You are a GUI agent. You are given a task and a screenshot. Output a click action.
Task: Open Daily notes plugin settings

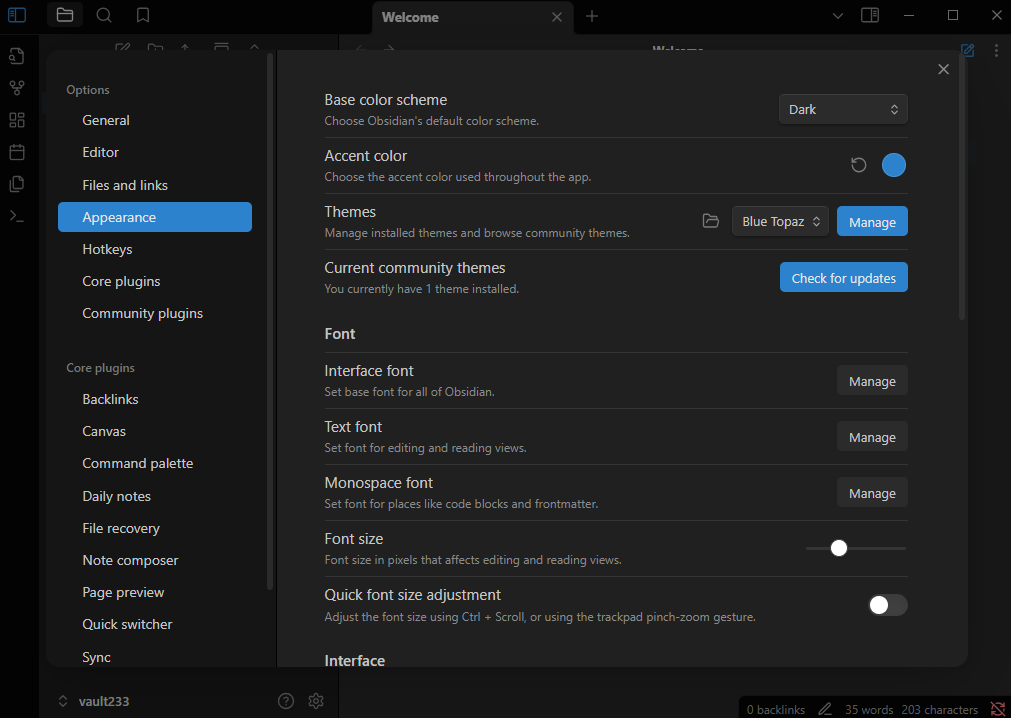(155, 496)
